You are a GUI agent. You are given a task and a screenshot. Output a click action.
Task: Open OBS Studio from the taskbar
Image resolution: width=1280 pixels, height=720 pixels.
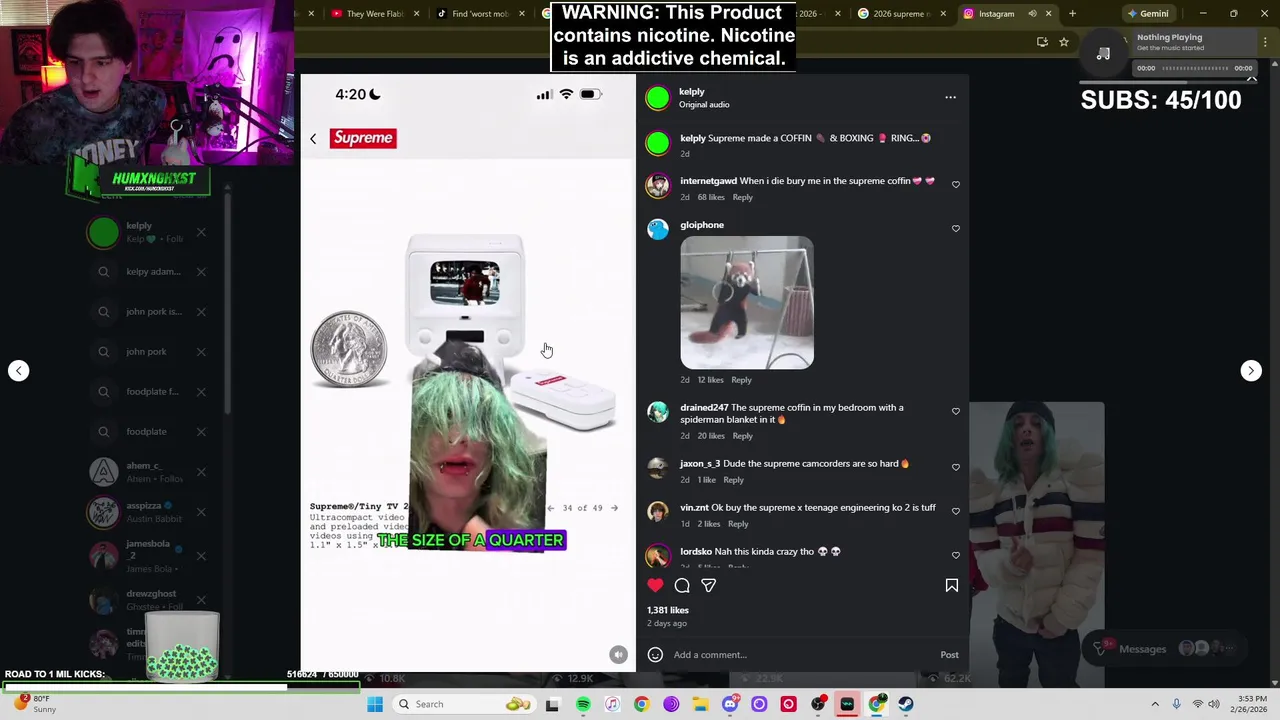click(x=818, y=704)
